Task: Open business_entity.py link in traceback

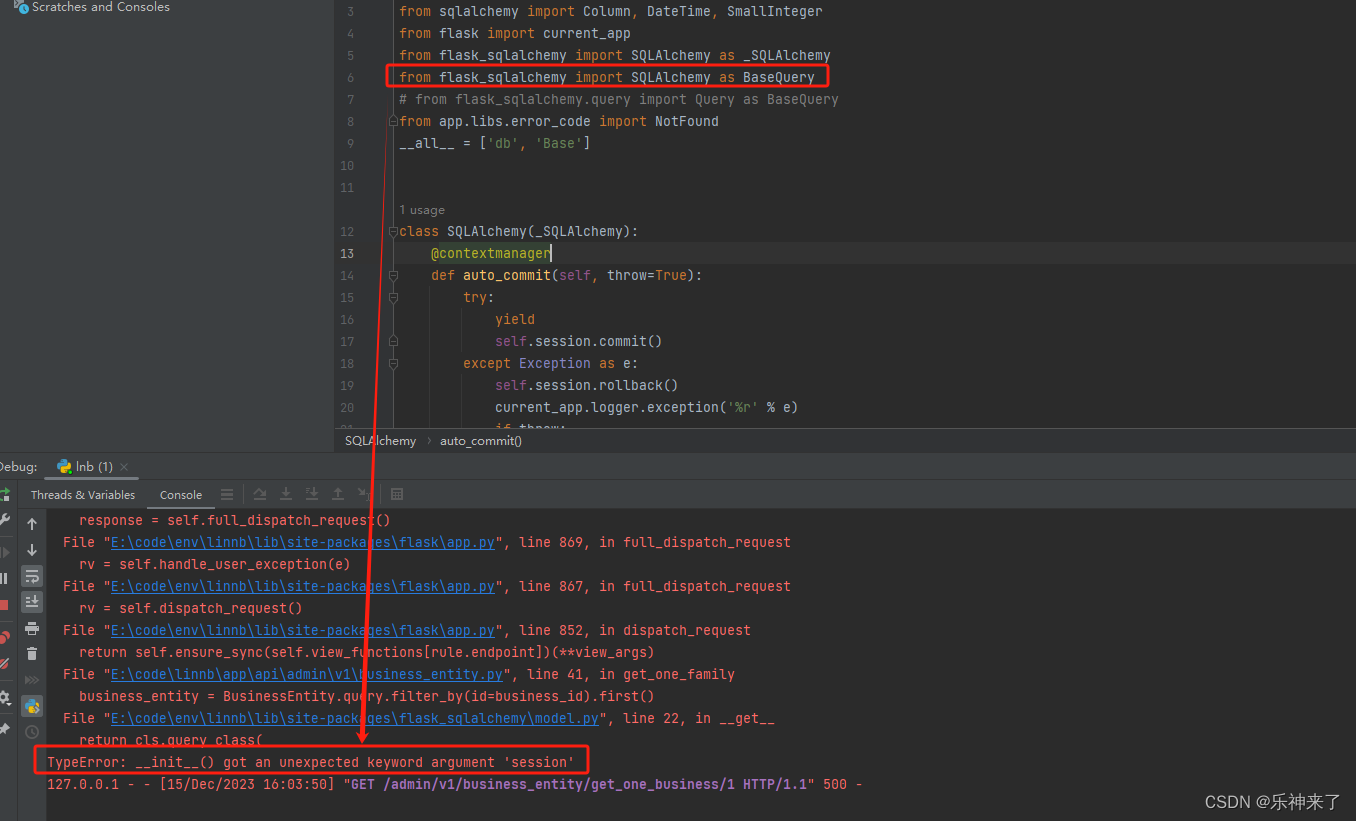Action: tap(306, 674)
